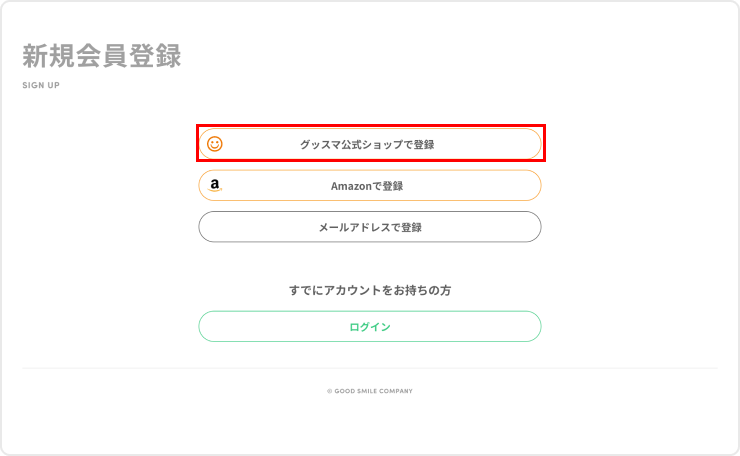The width and height of the screenshot is (740, 456).
Task: Click the Amazon logo icon
Action: [x=215, y=186]
